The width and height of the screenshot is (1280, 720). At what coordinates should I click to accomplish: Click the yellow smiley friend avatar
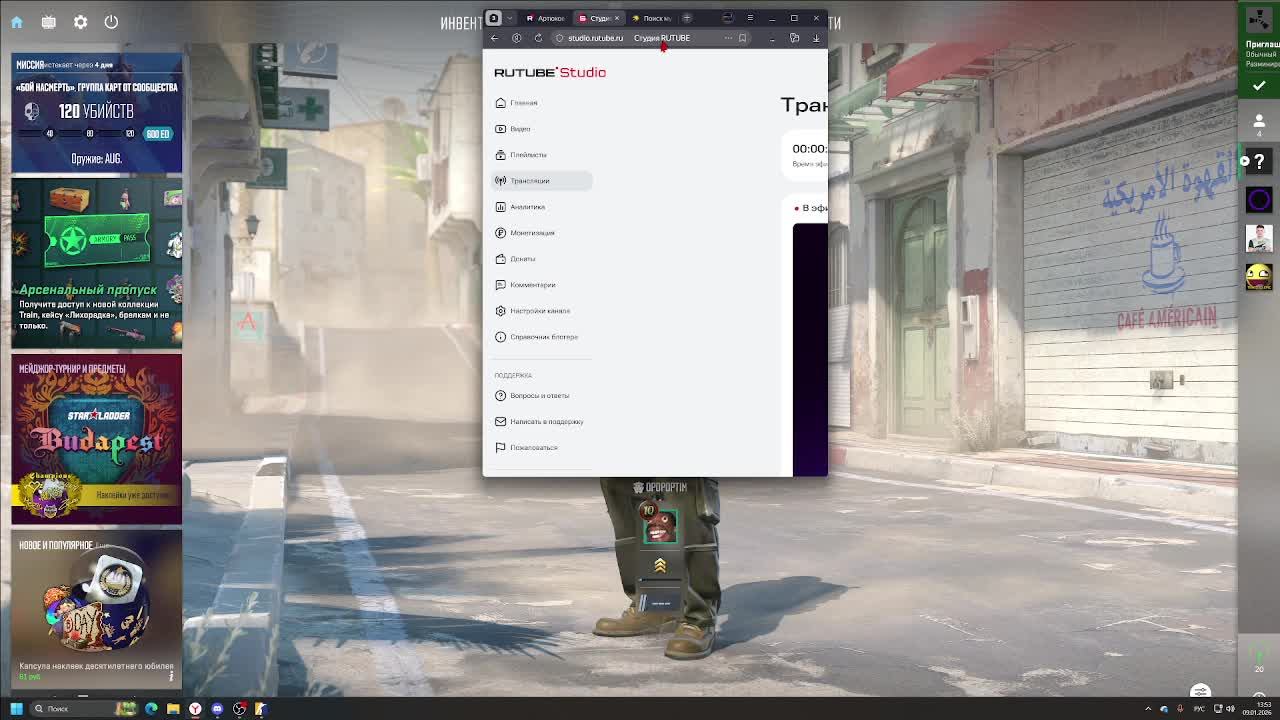(x=1259, y=276)
